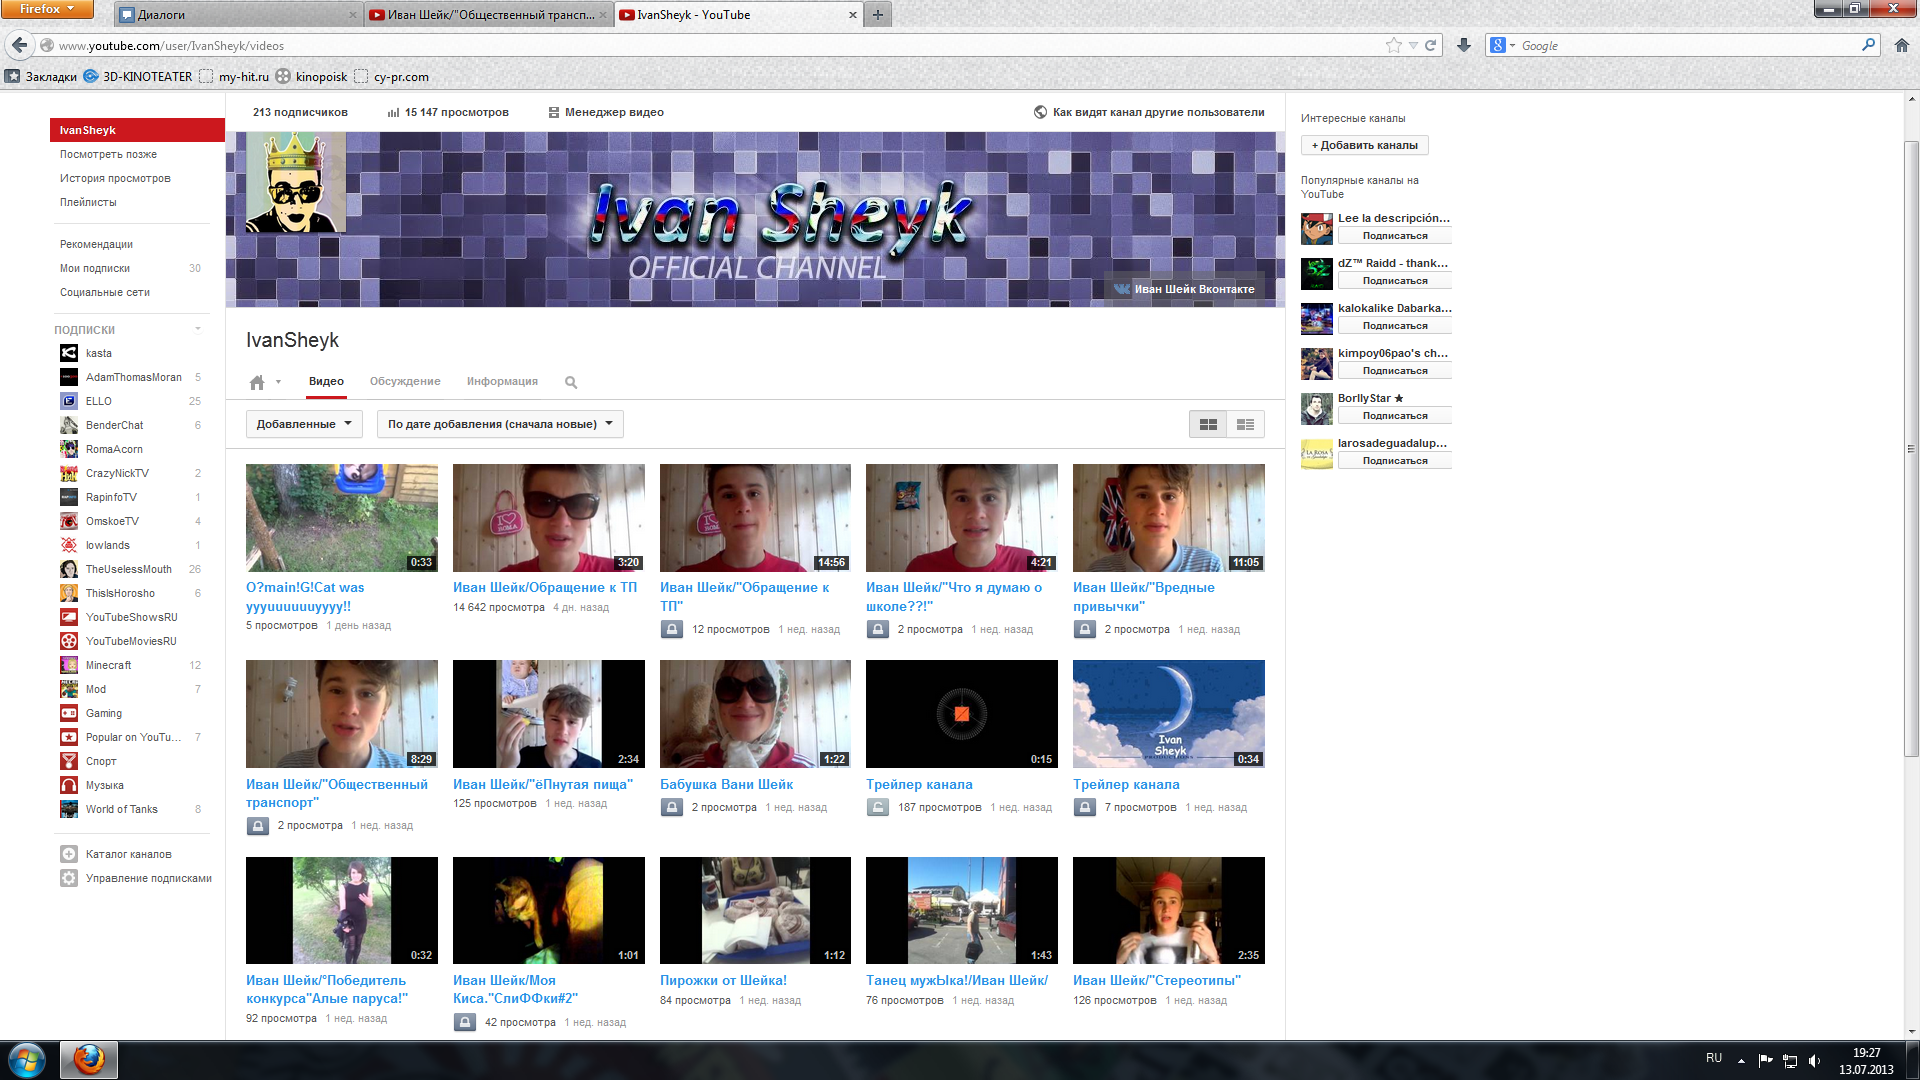Image resolution: width=1920 pixels, height=1080 pixels.
Task: Open the Firefox menu dropdown
Action: [x=47, y=9]
